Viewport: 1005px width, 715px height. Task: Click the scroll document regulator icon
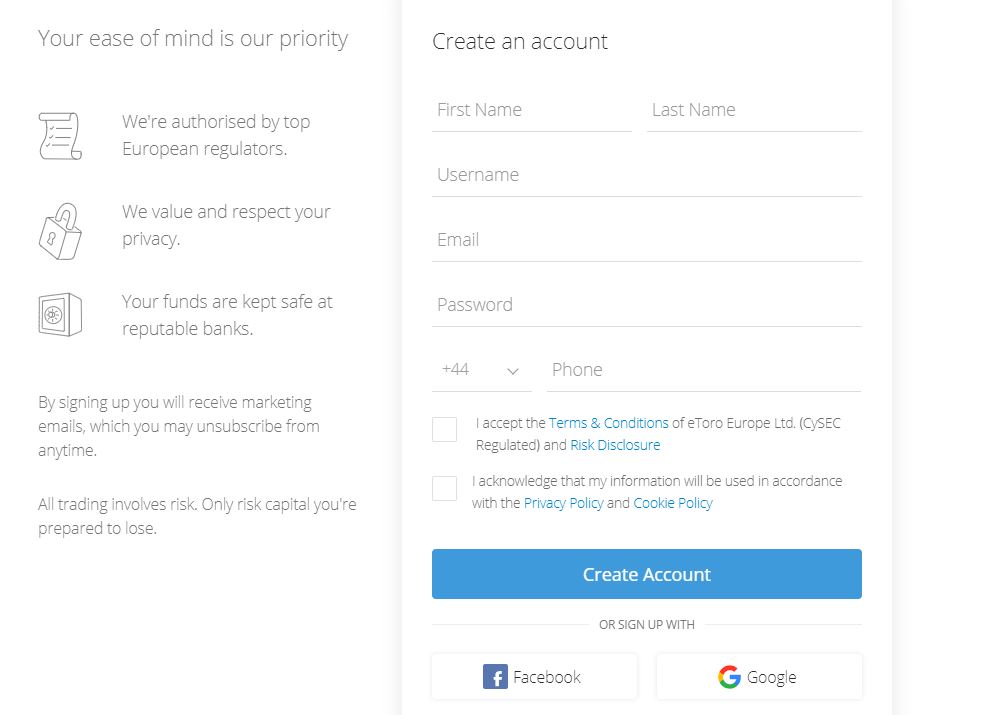coord(59,136)
